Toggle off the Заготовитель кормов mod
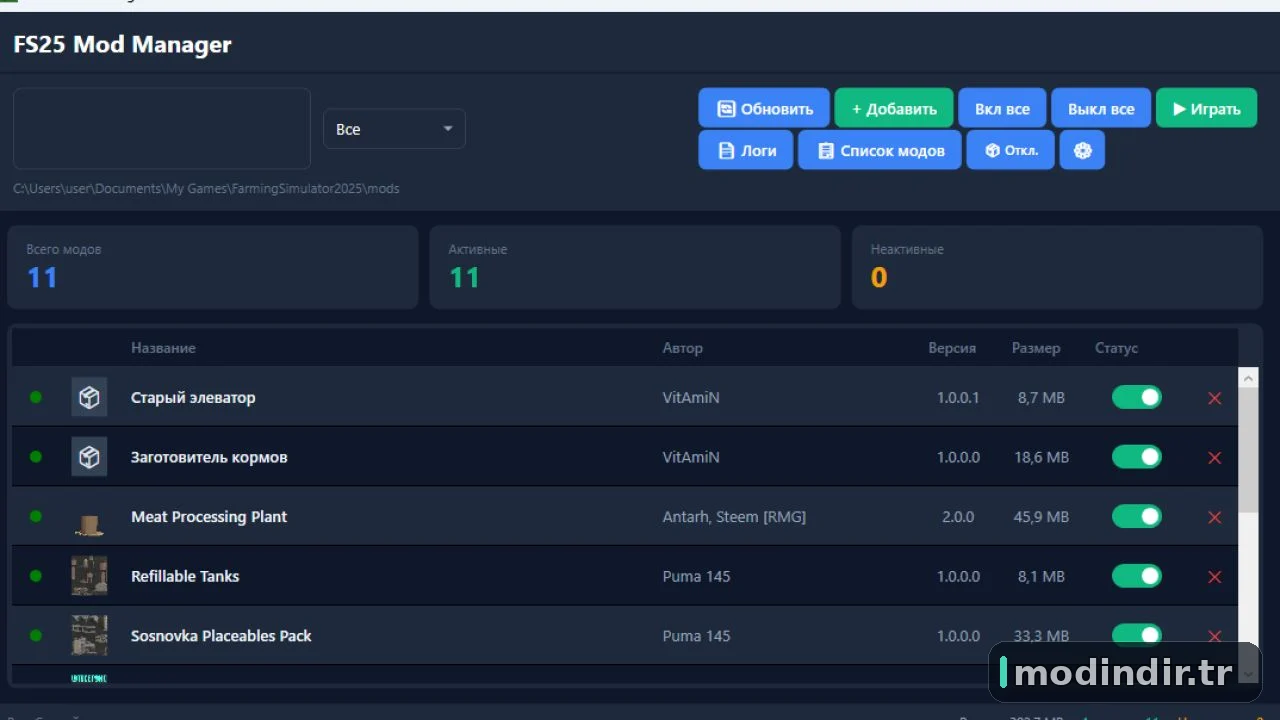The width and height of the screenshot is (1280, 720). click(1137, 457)
